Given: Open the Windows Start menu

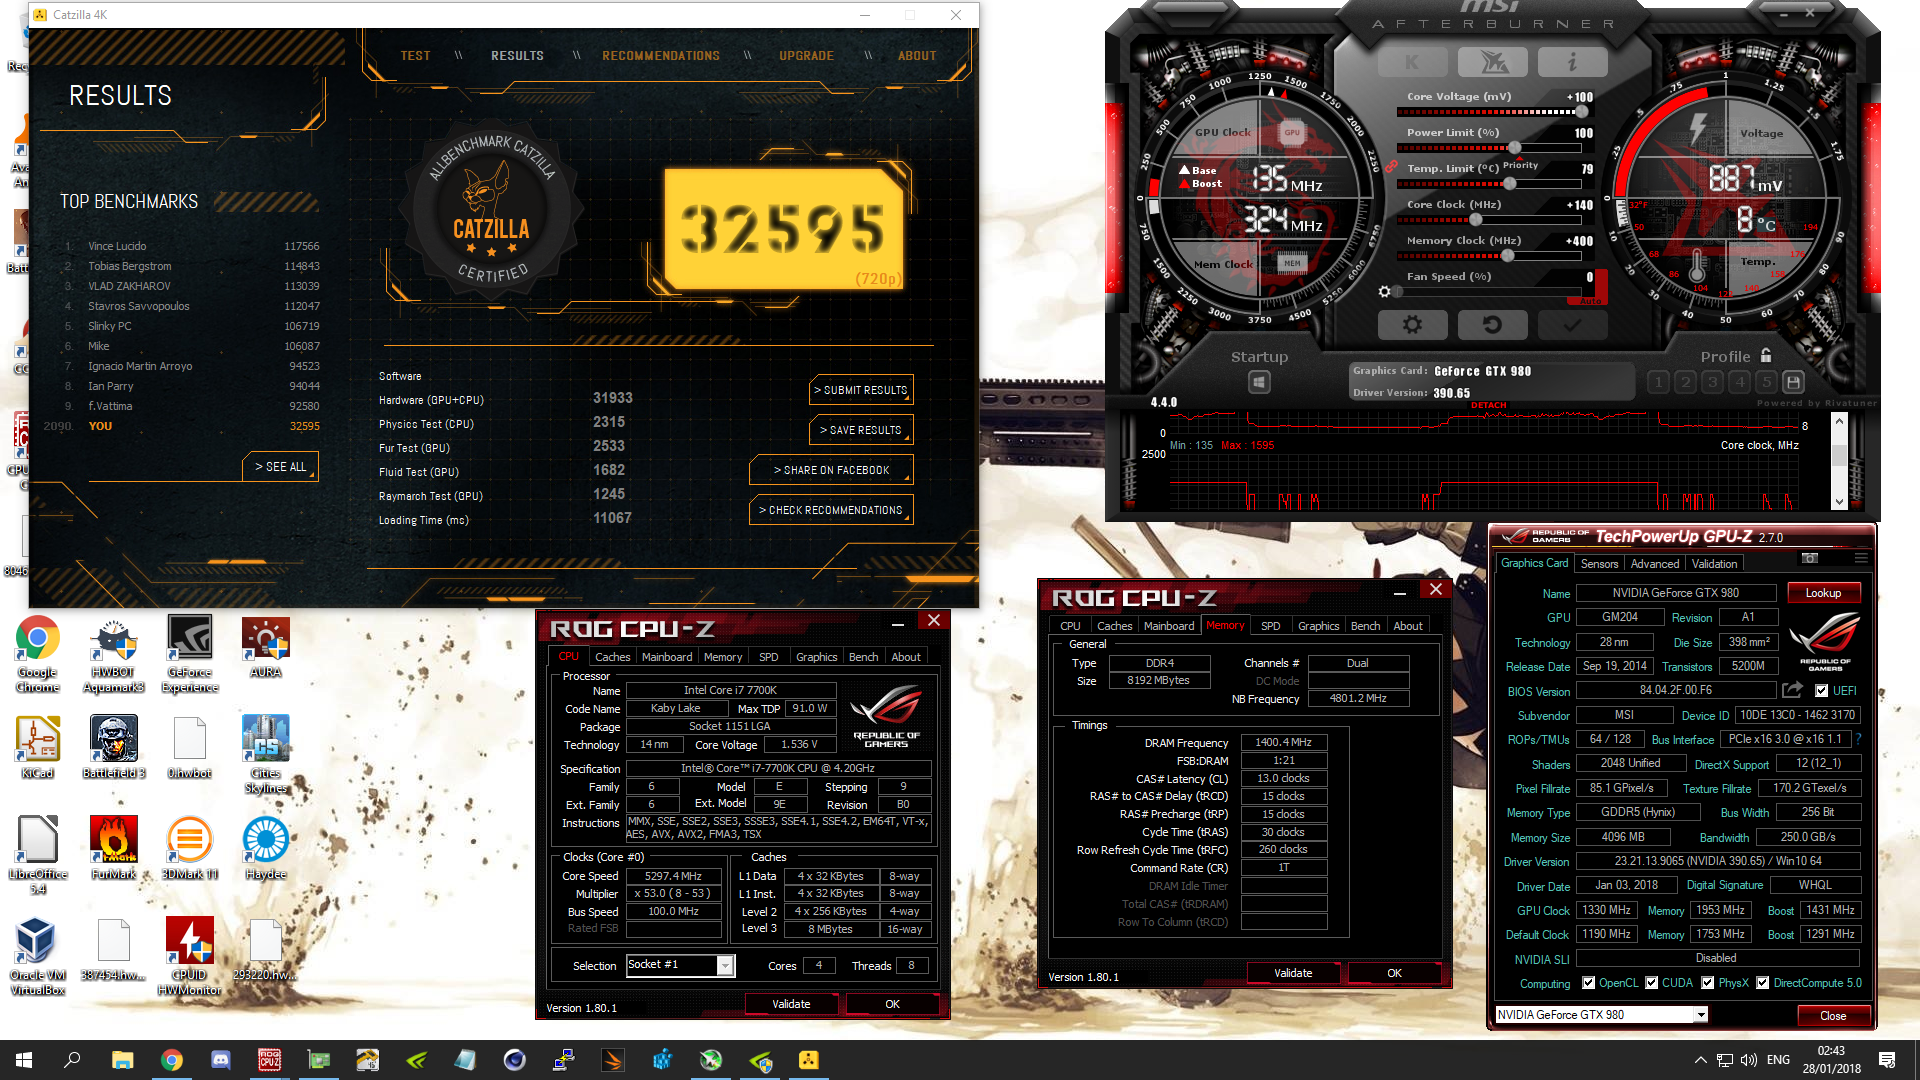Looking at the screenshot, I should (24, 1060).
